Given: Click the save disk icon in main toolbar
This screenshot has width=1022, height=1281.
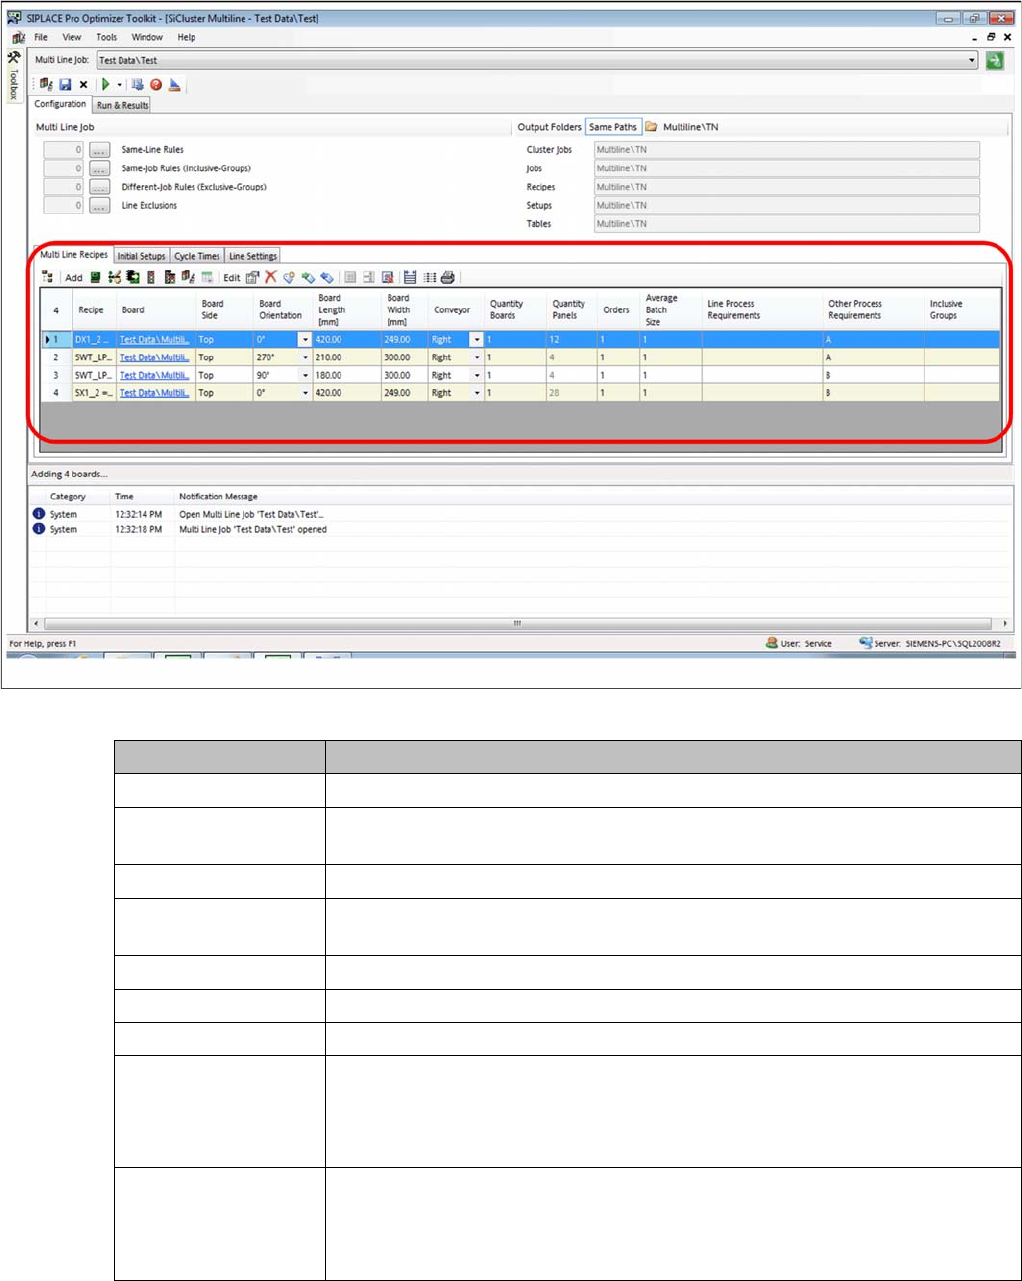Looking at the screenshot, I should pyautogui.click(x=65, y=85).
